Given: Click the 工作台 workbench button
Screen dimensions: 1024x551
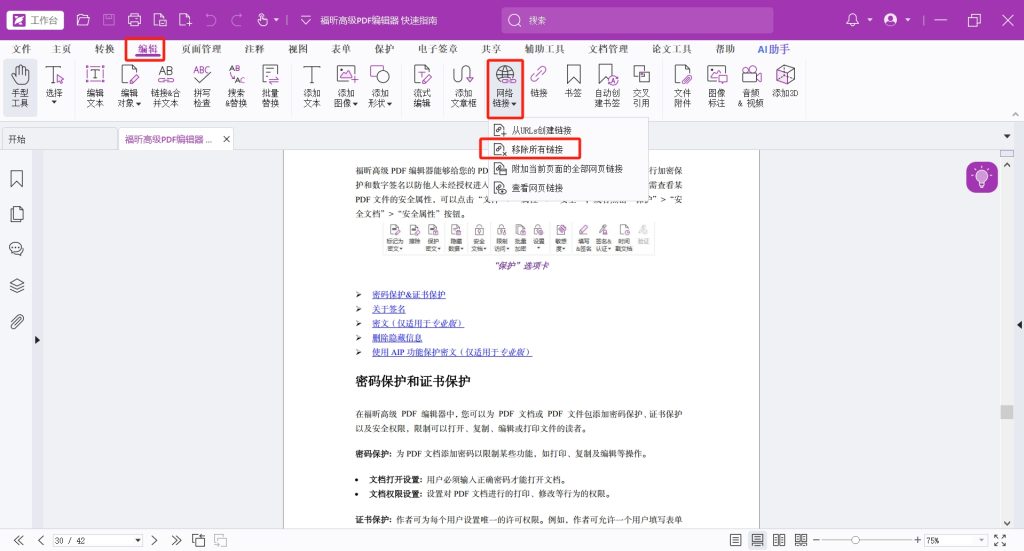Looking at the screenshot, I should [36, 20].
